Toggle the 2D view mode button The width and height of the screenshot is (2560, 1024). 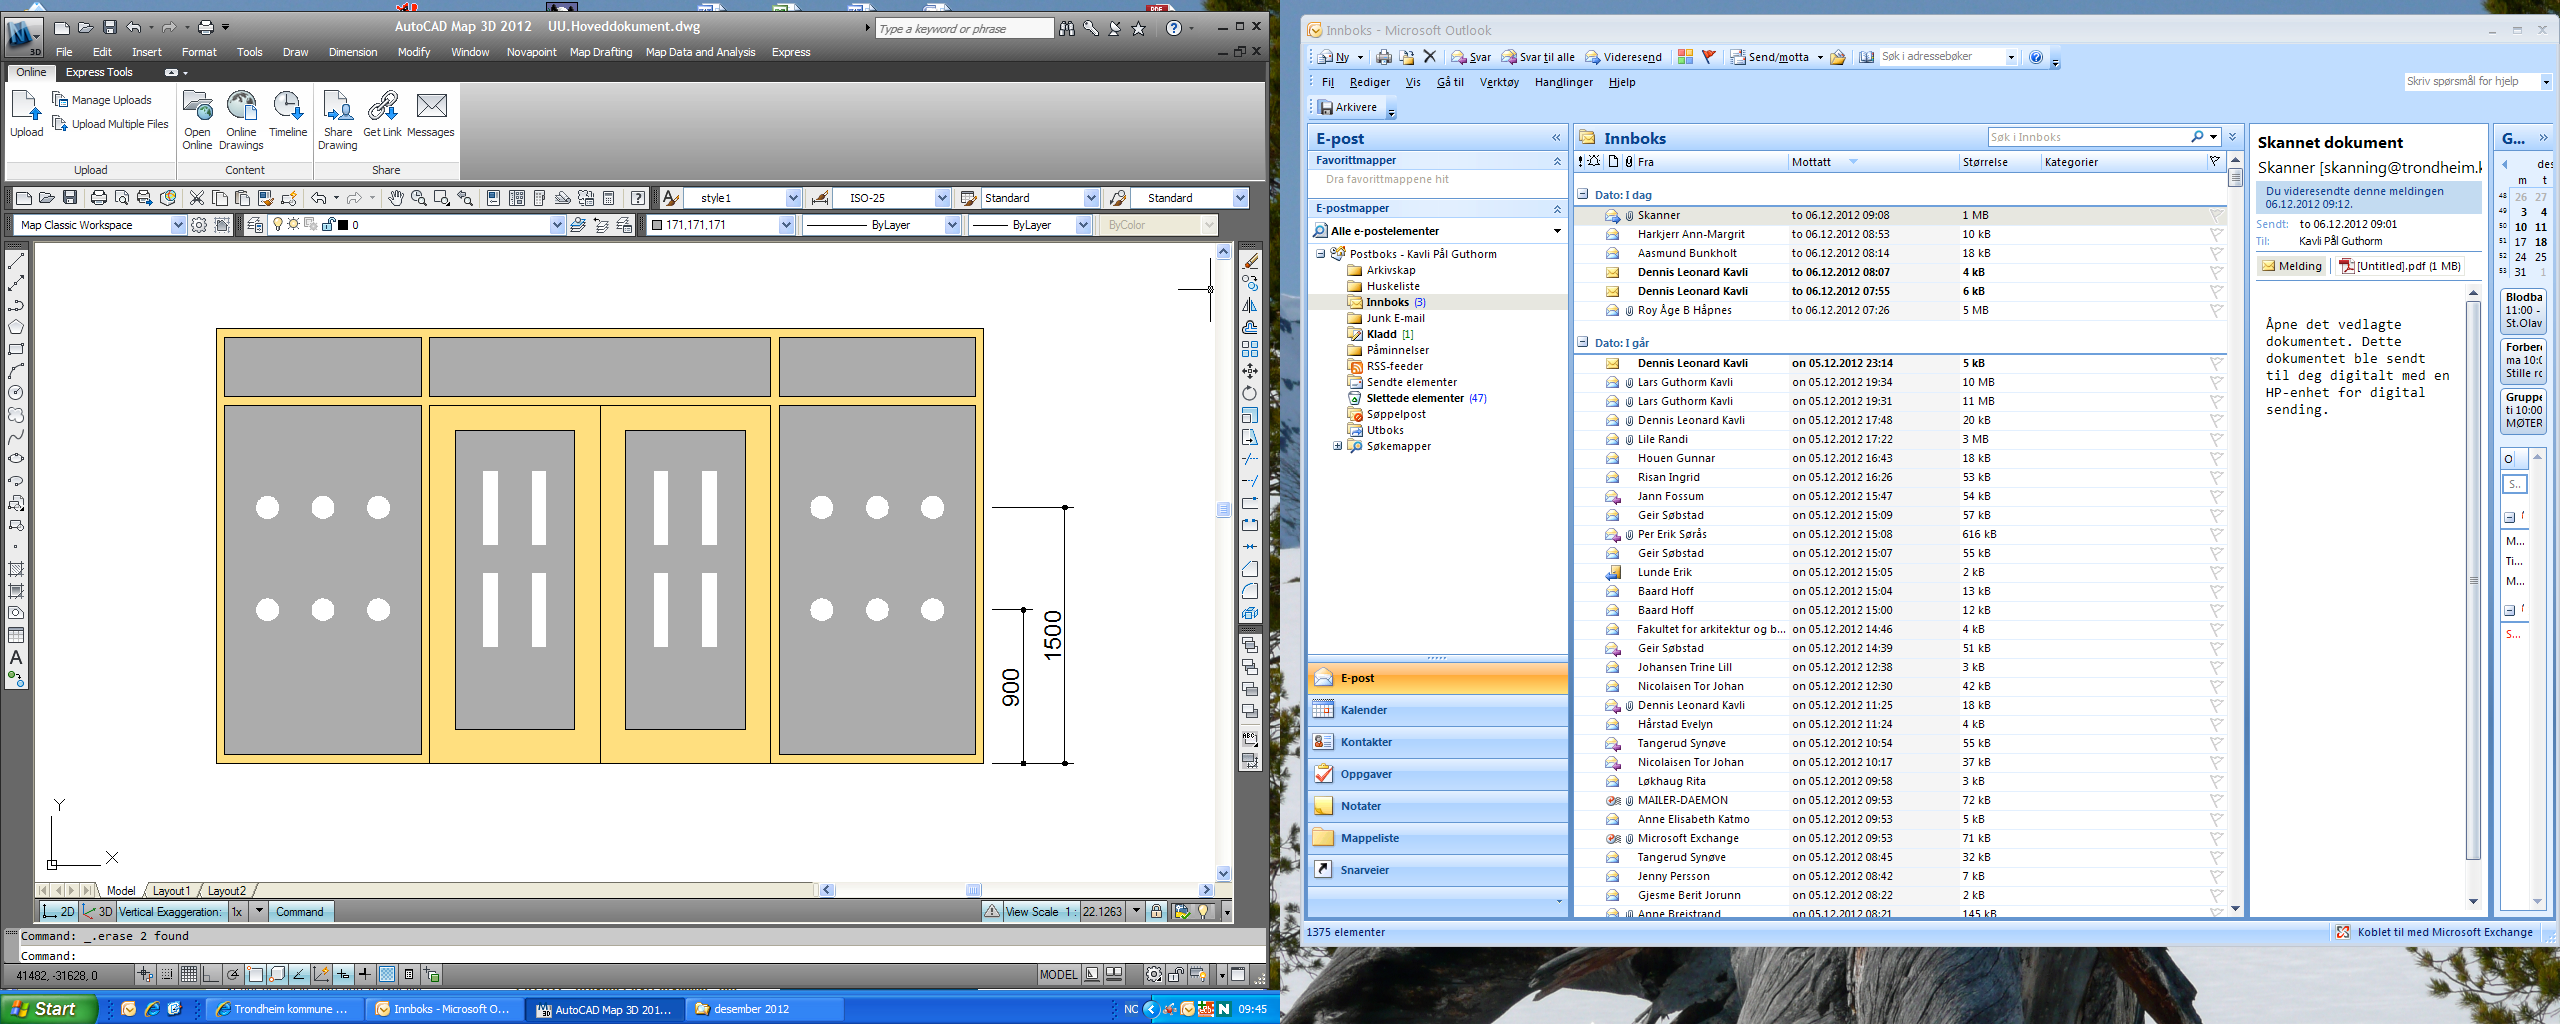point(59,911)
